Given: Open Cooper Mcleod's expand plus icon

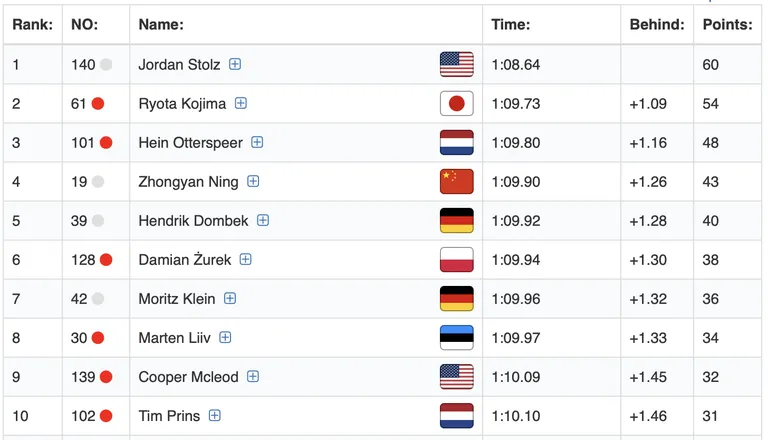Looking at the screenshot, I should click(x=253, y=376).
